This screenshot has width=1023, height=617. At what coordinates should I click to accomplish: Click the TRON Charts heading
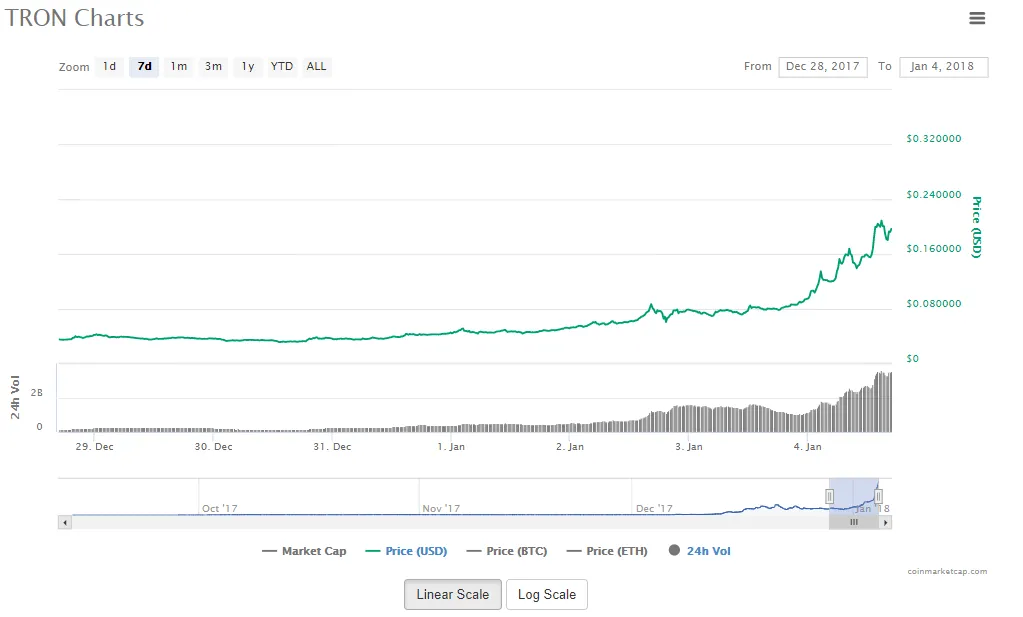(74, 18)
